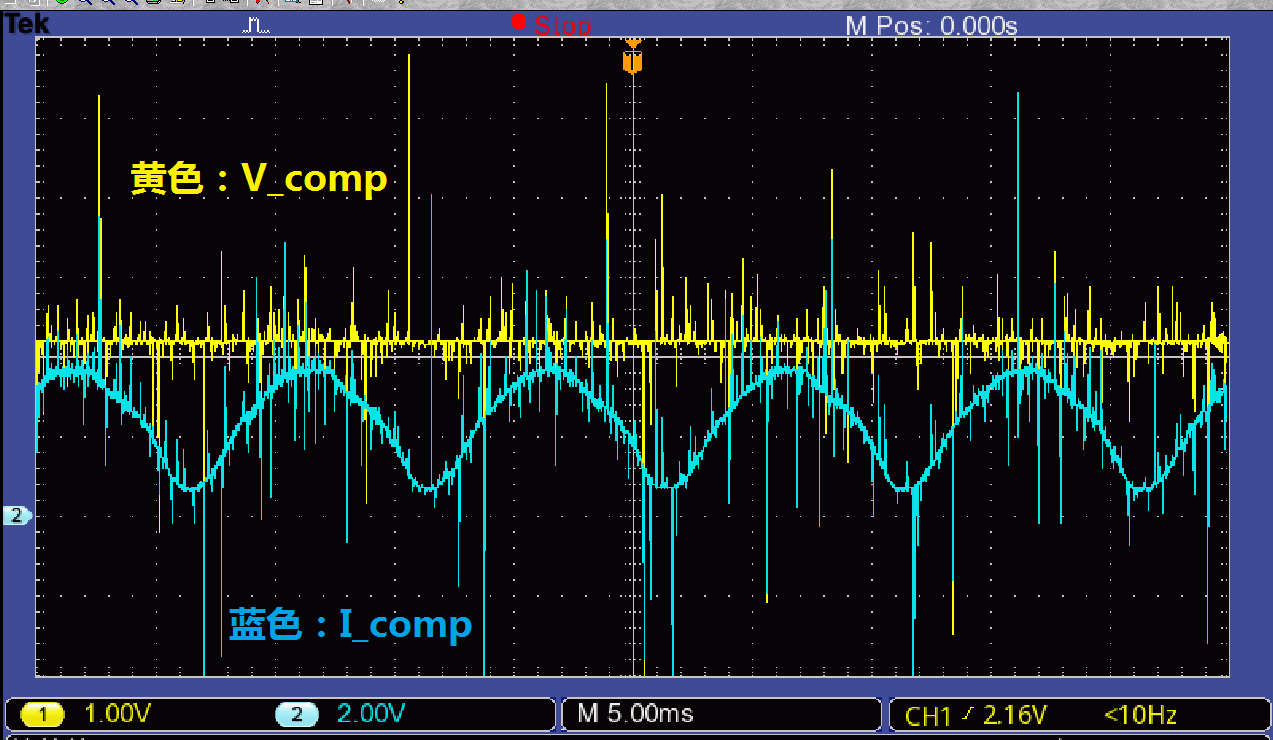
Task: Click the channel 2 ground reference marker
Action: (x=16, y=516)
